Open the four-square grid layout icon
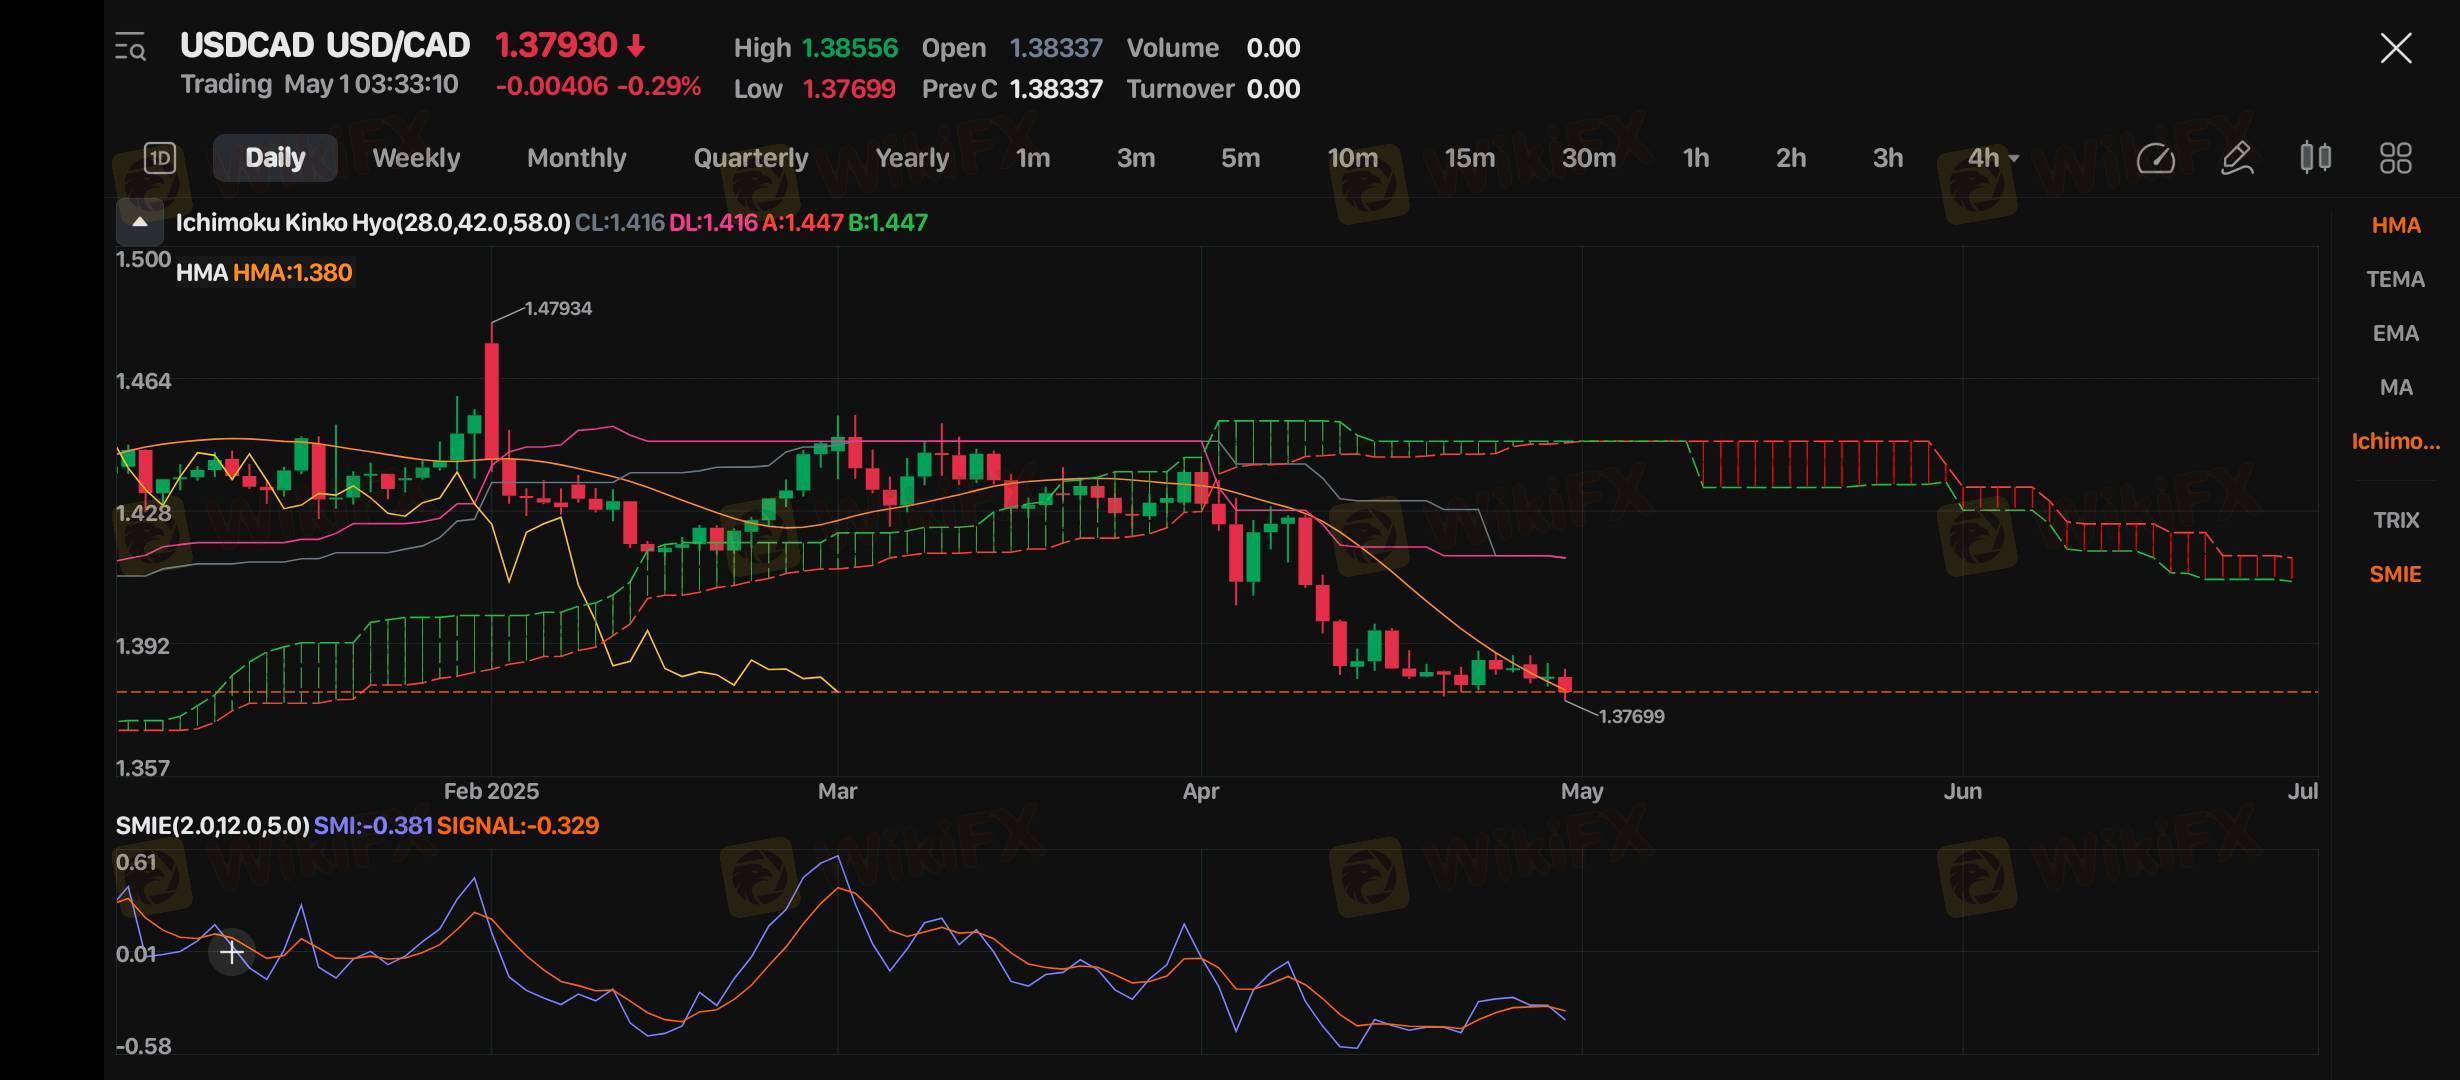 pyautogui.click(x=2395, y=158)
